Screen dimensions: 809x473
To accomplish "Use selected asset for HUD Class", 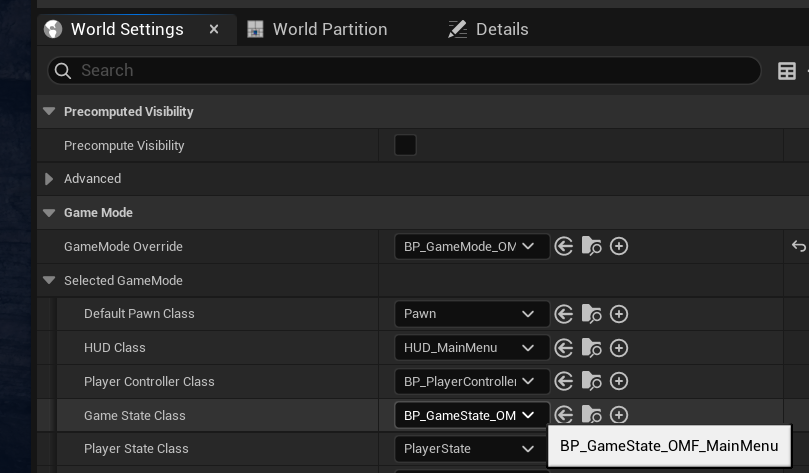I will pyautogui.click(x=563, y=348).
